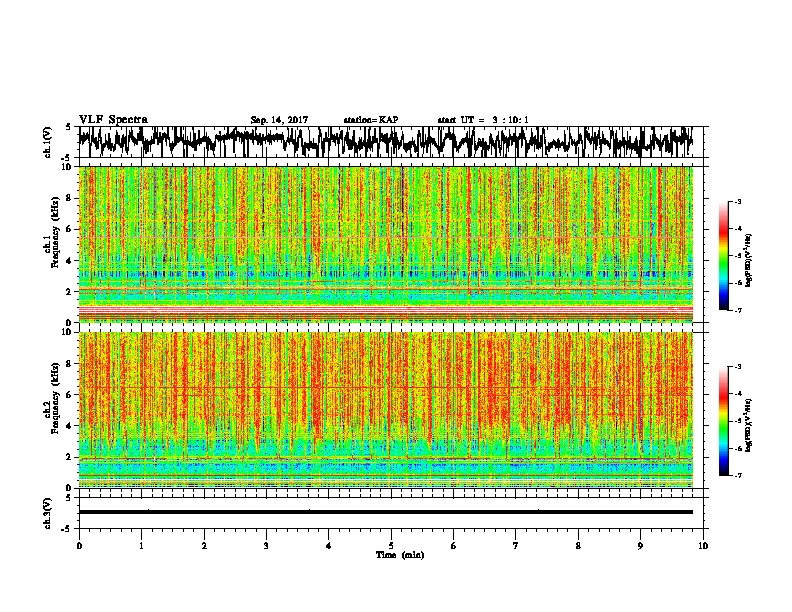Click the "VLF Spectra" plot title

[x=113, y=120]
